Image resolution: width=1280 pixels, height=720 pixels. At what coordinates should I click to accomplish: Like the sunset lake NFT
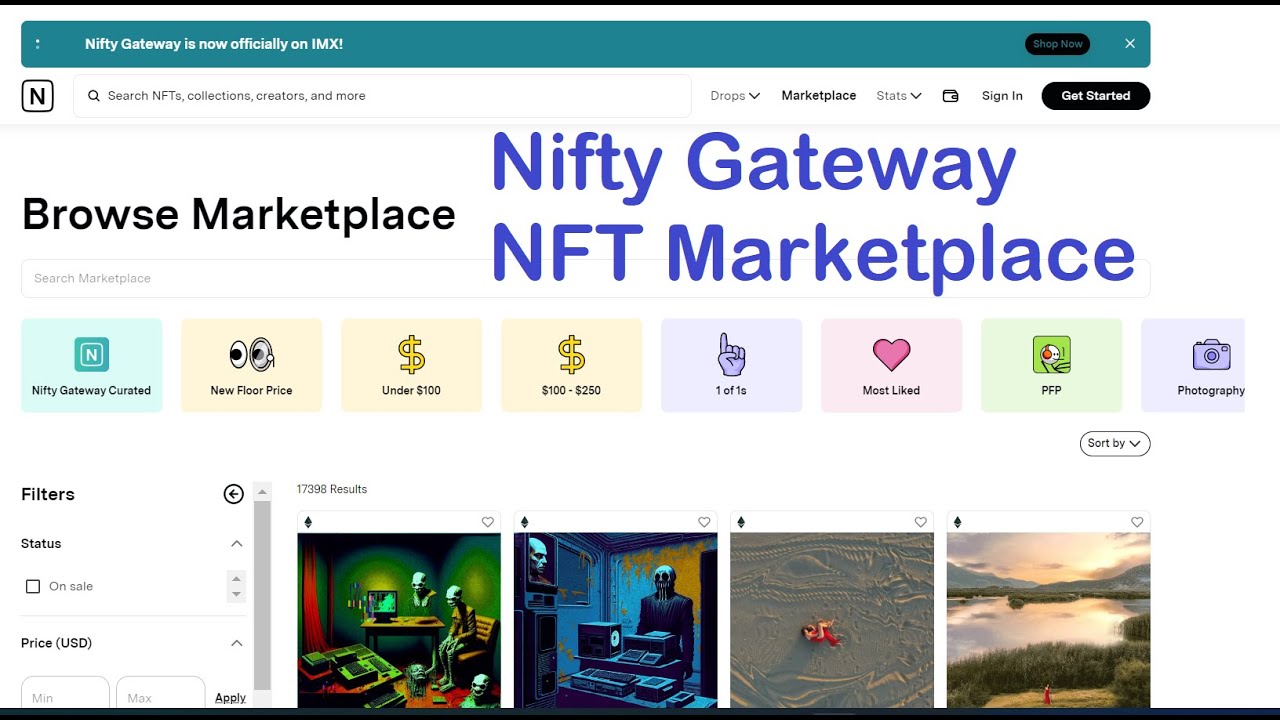[1137, 522]
